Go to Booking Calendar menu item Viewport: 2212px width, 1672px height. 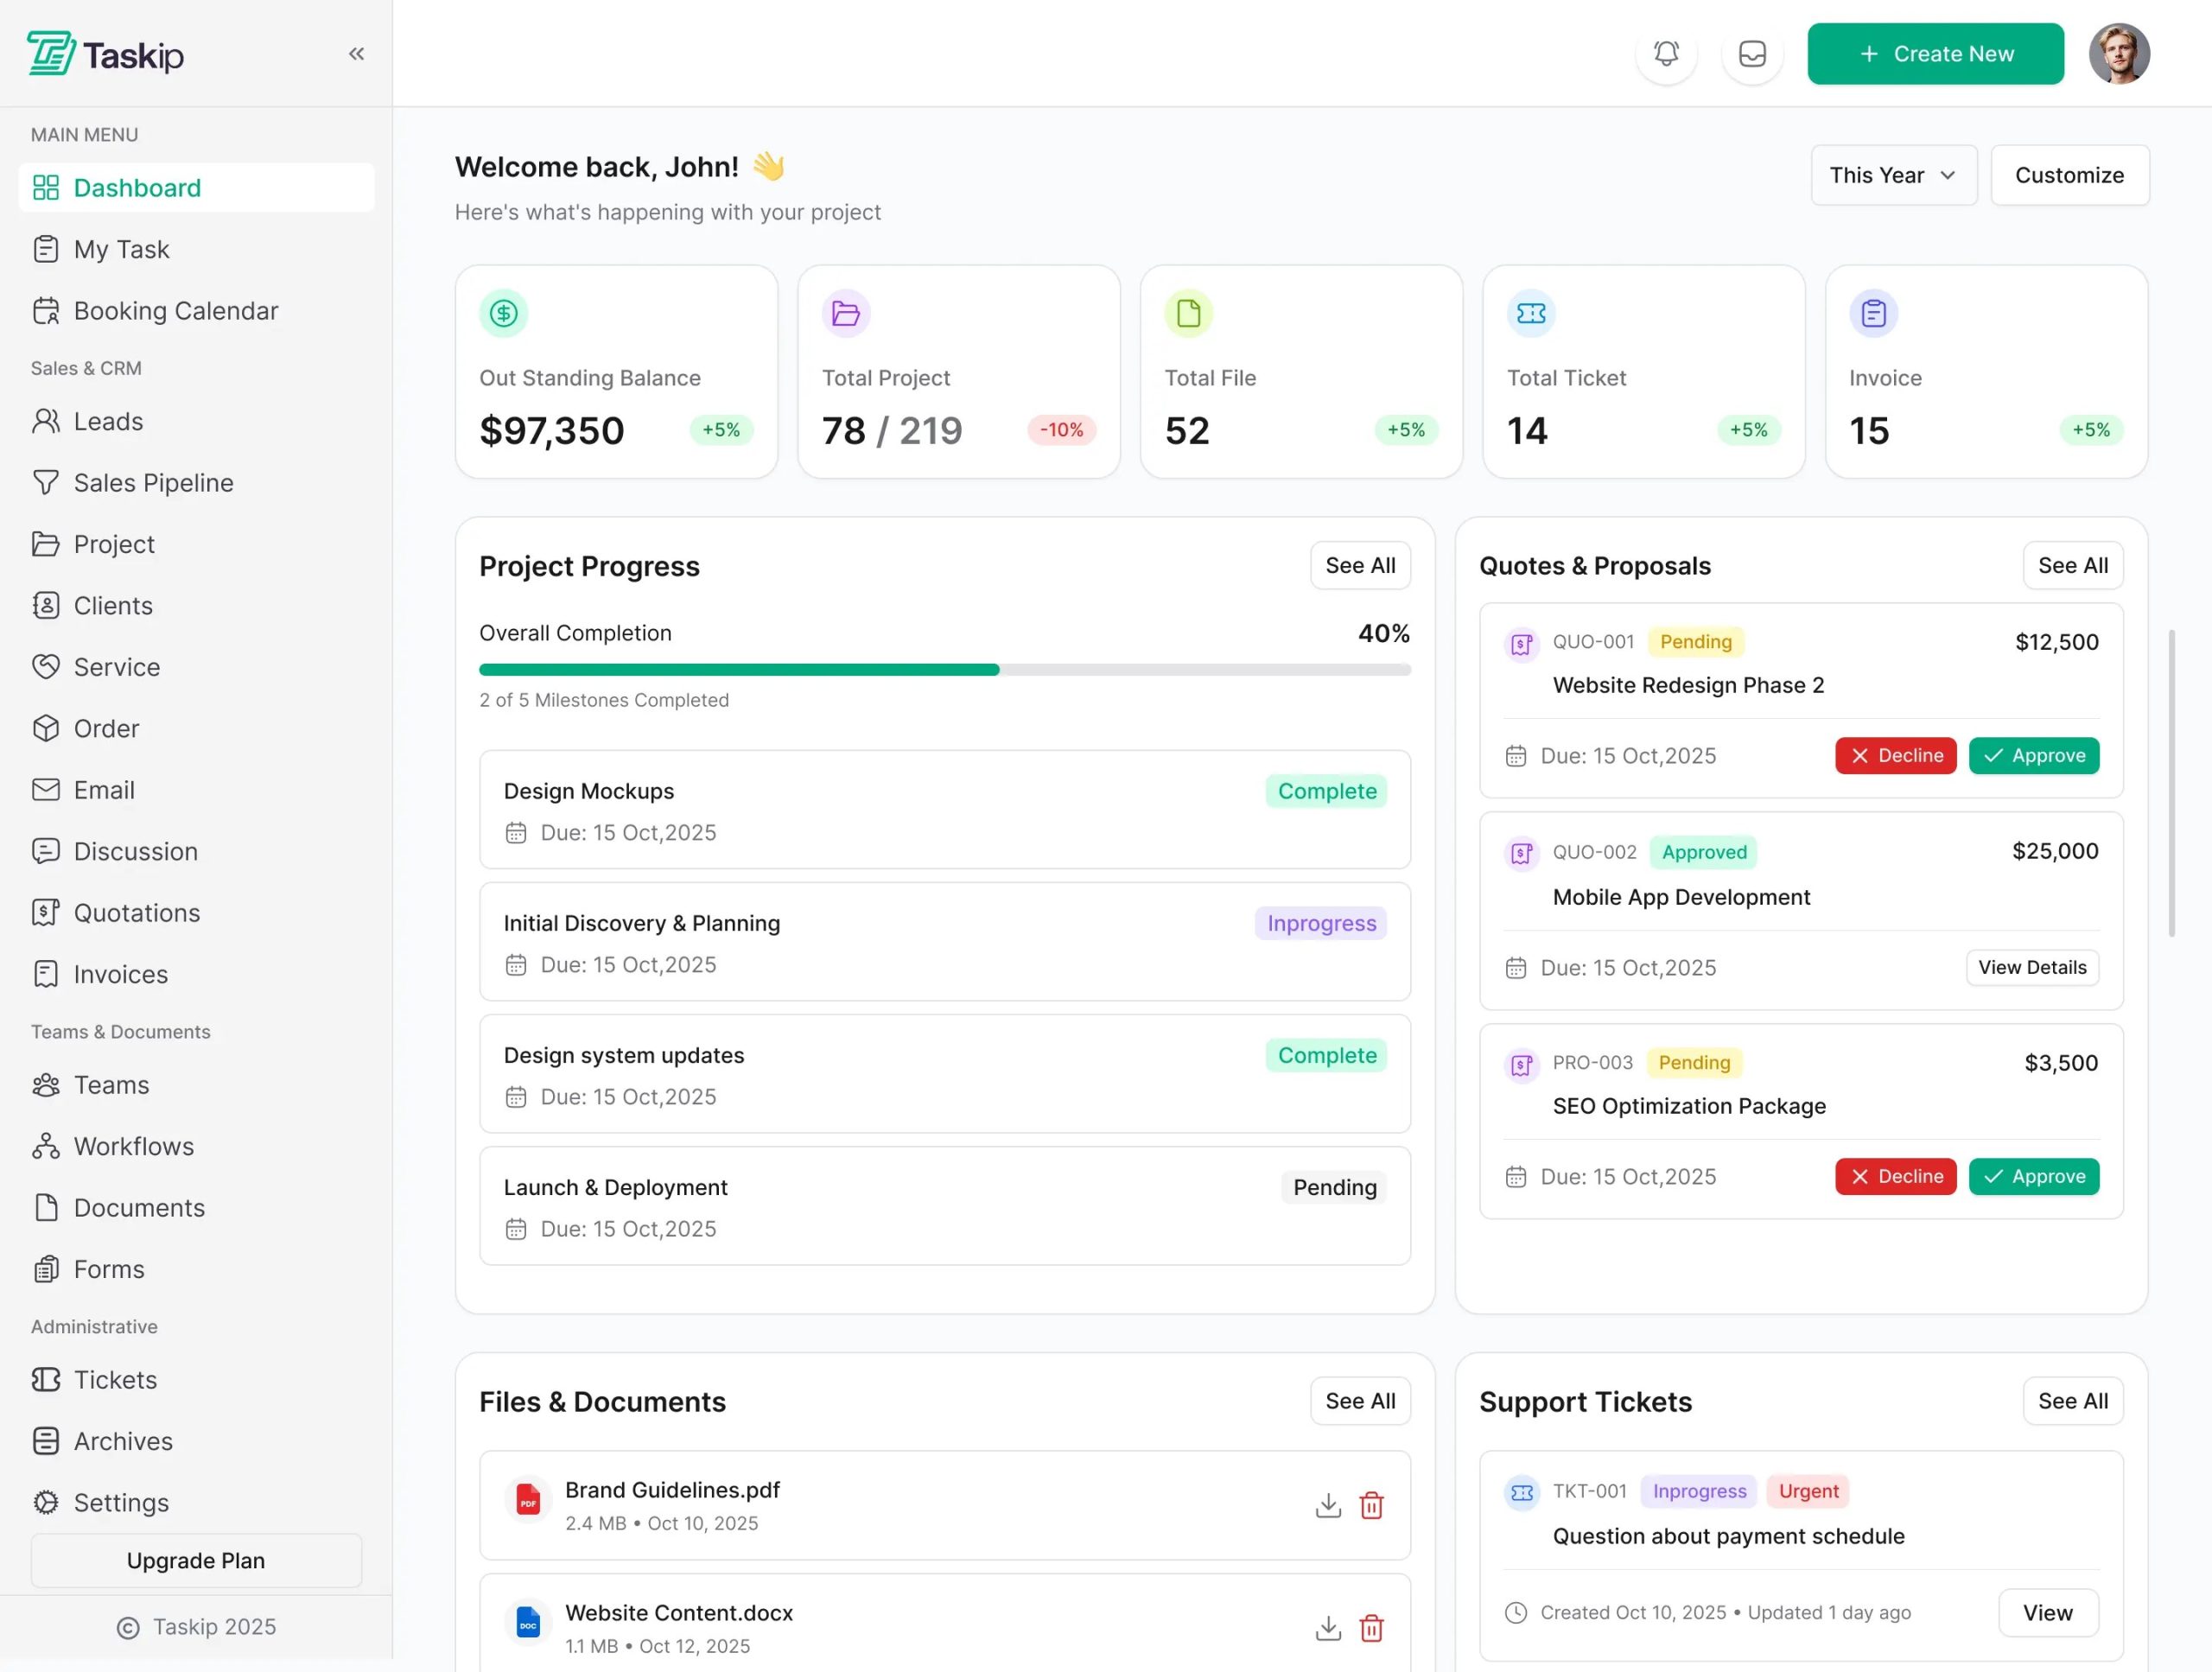click(x=175, y=311)
